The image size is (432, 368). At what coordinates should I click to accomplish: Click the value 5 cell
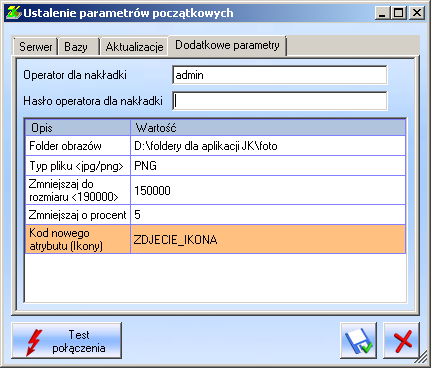[268, 215]
